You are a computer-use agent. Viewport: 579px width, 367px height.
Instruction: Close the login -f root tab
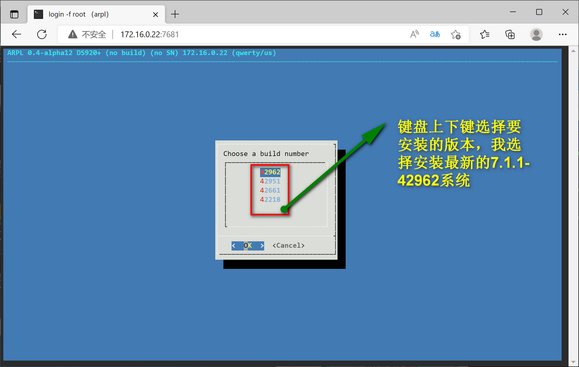(x=155, y=14)
